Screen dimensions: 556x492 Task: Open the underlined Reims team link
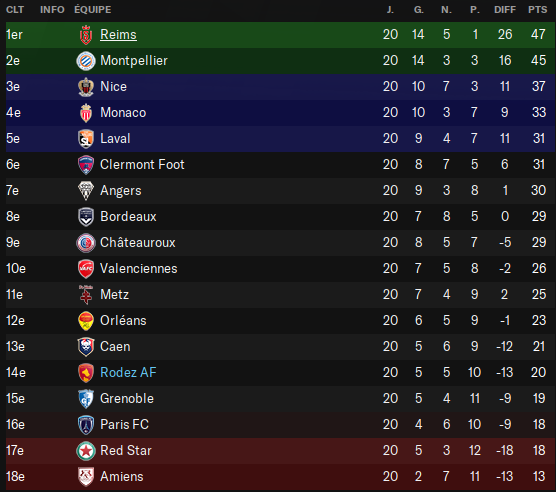pyautogui.click(x=118, y=34)
